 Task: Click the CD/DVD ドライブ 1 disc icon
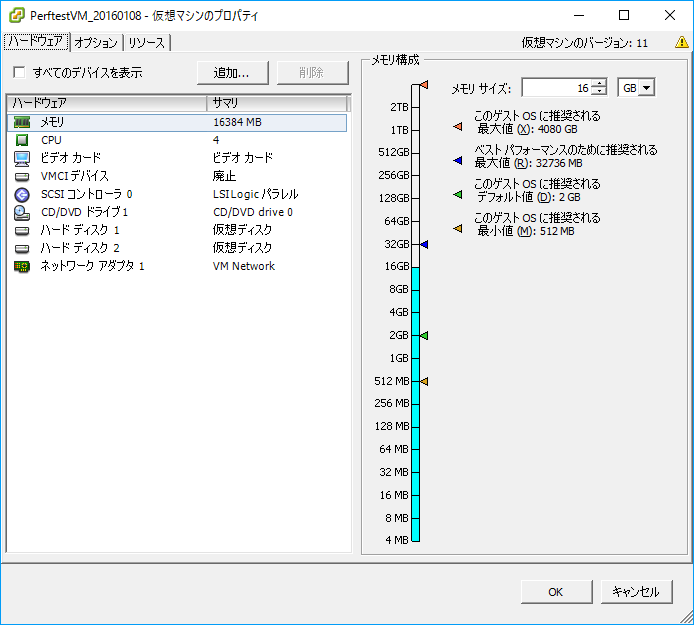point(22,212)
